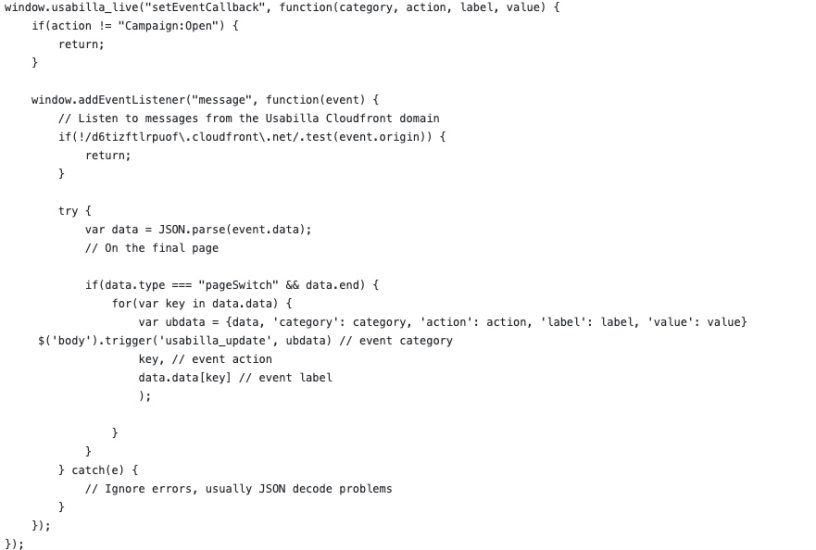
Task: Click the 'value': value entry in ubdata
Action: (x=694, y=322)
